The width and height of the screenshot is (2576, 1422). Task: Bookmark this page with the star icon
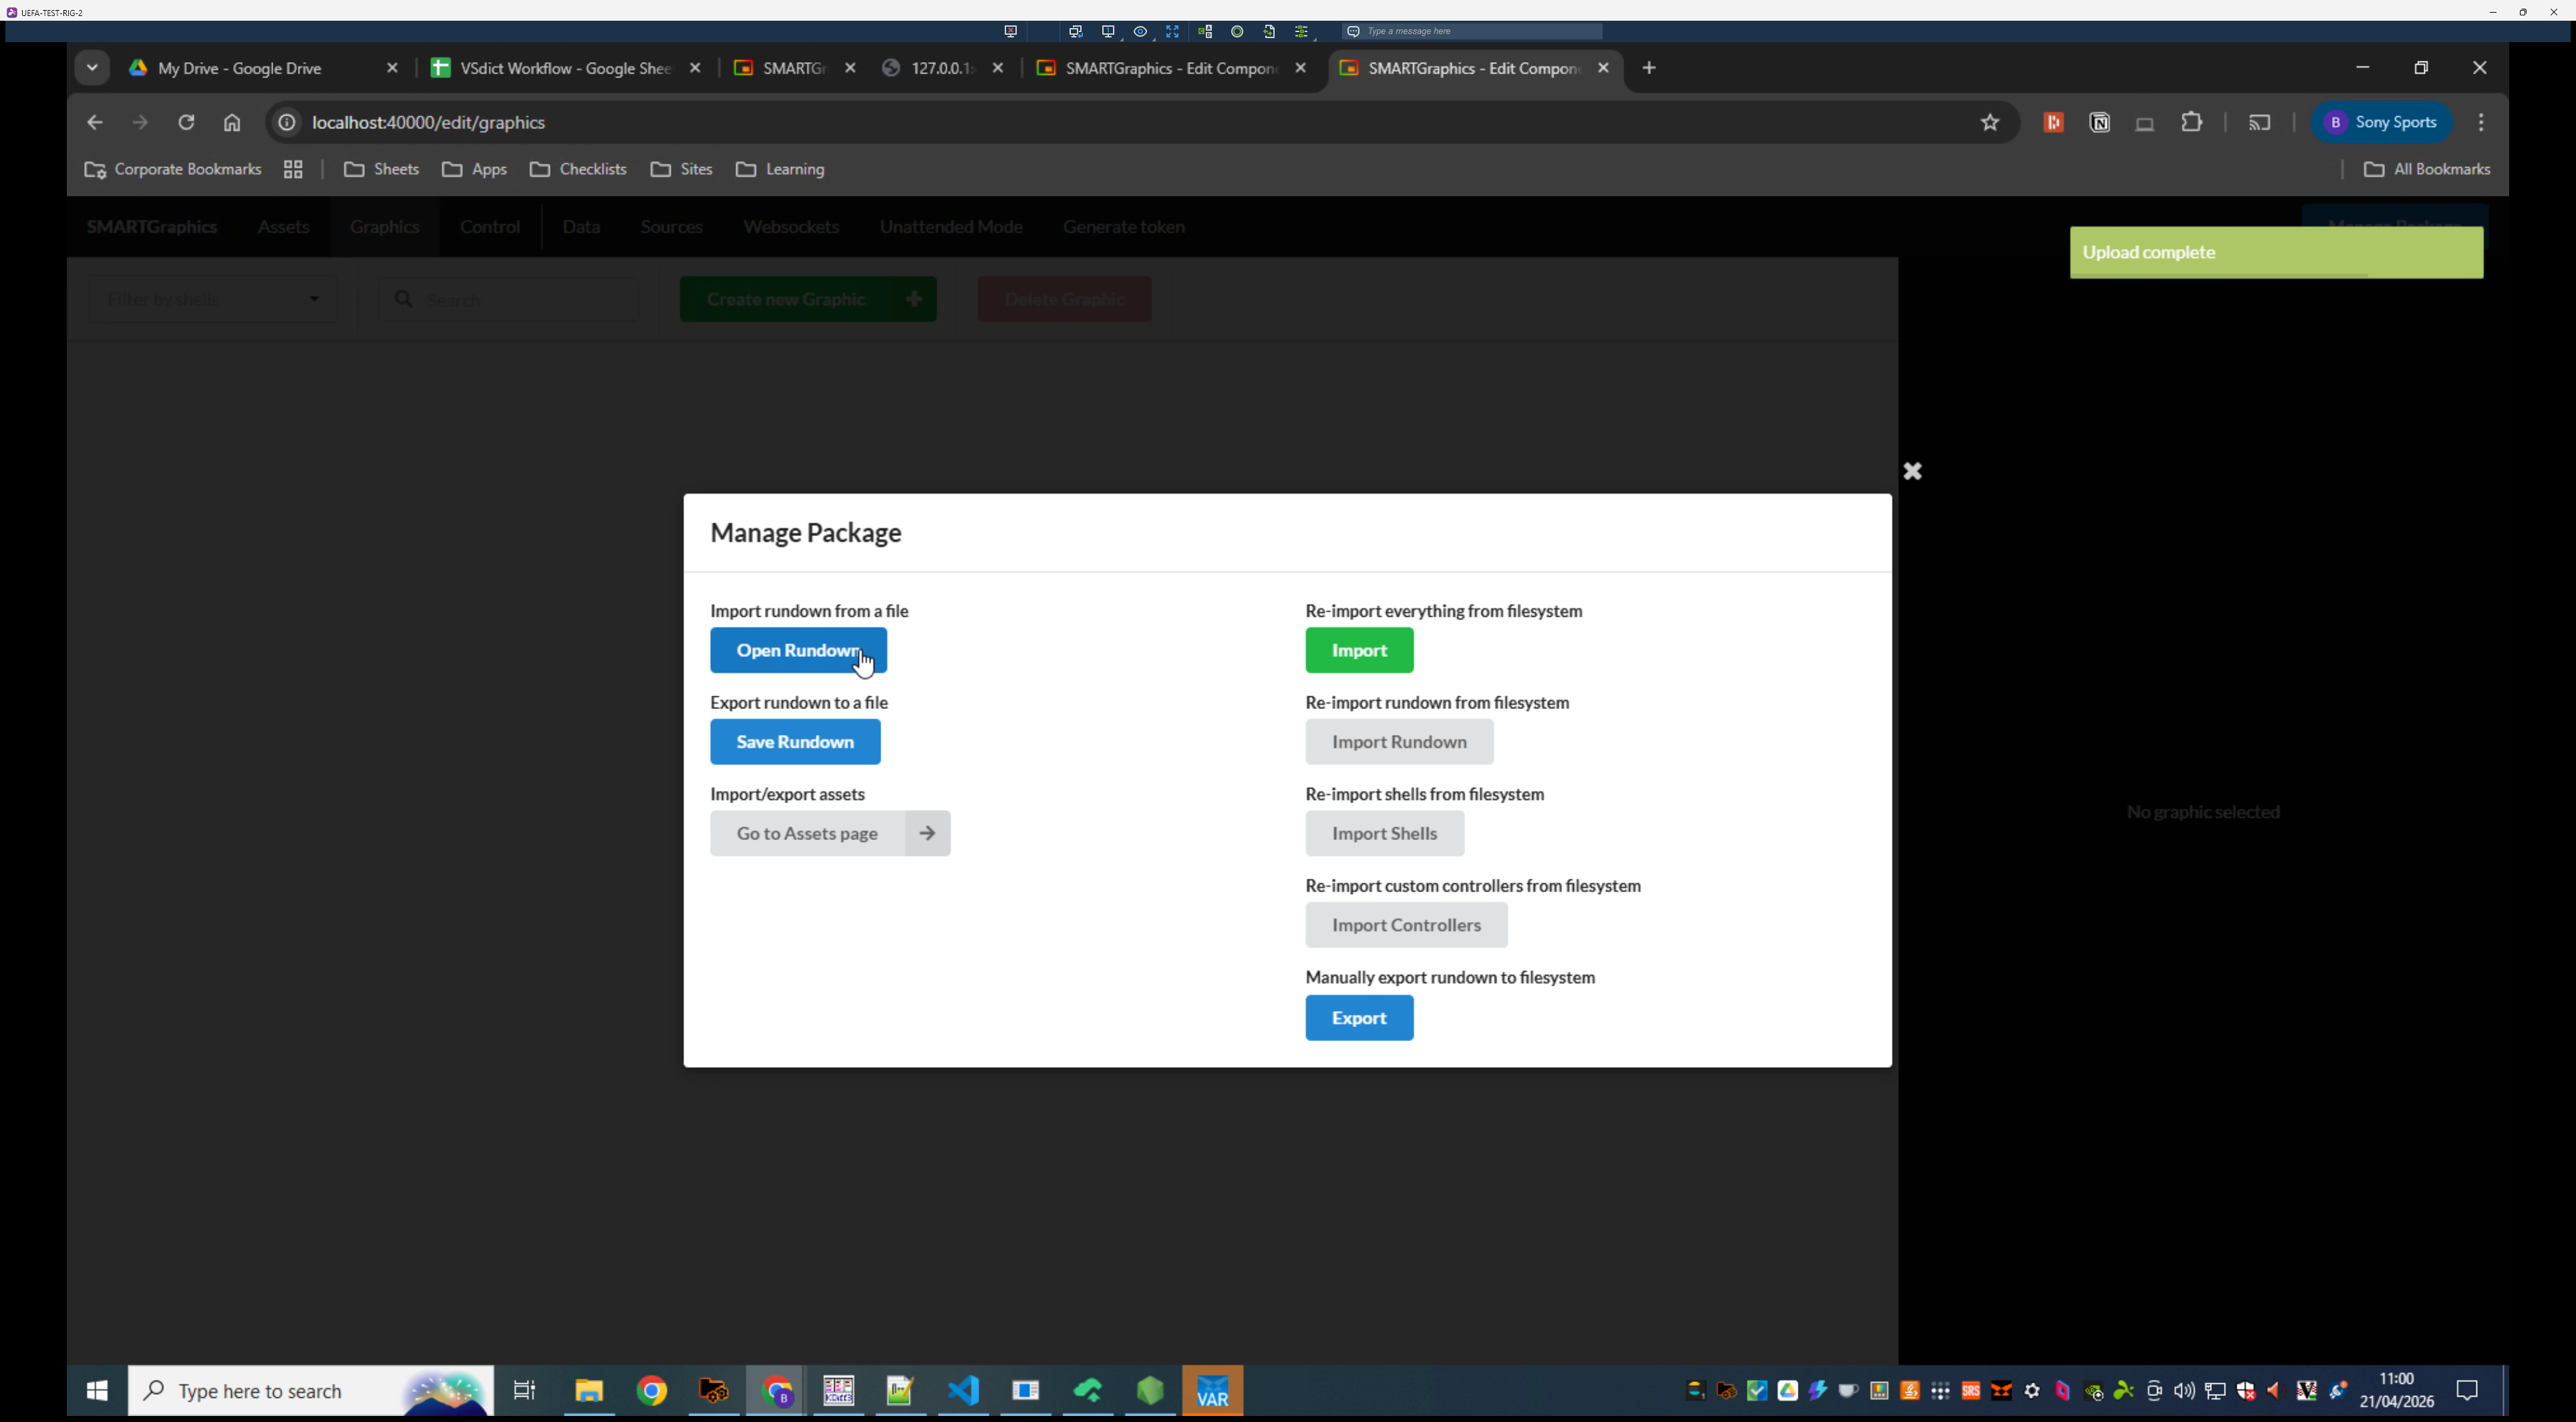pos(1990,122)
